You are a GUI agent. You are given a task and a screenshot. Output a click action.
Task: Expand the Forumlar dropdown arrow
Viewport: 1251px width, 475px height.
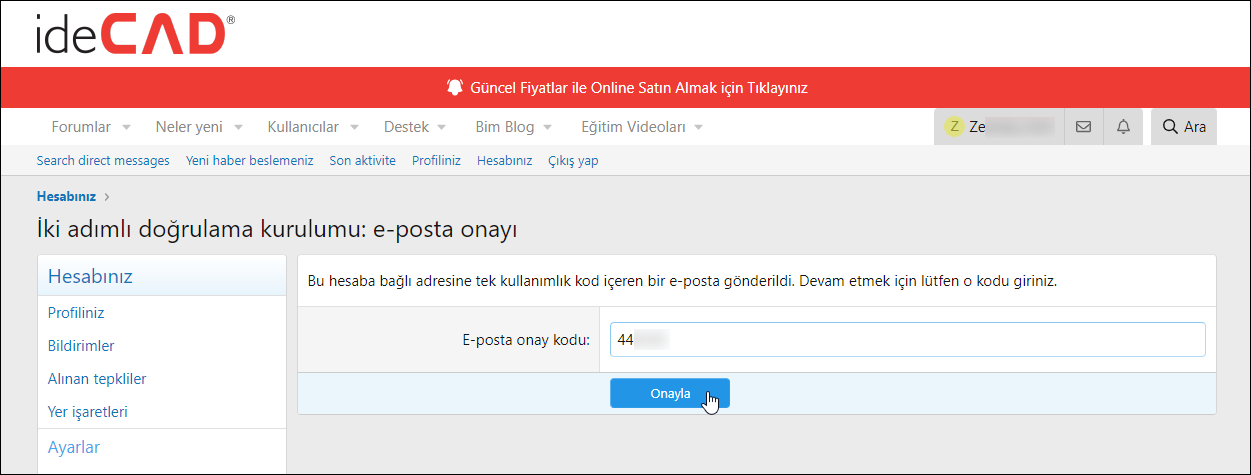coord(126,128)
